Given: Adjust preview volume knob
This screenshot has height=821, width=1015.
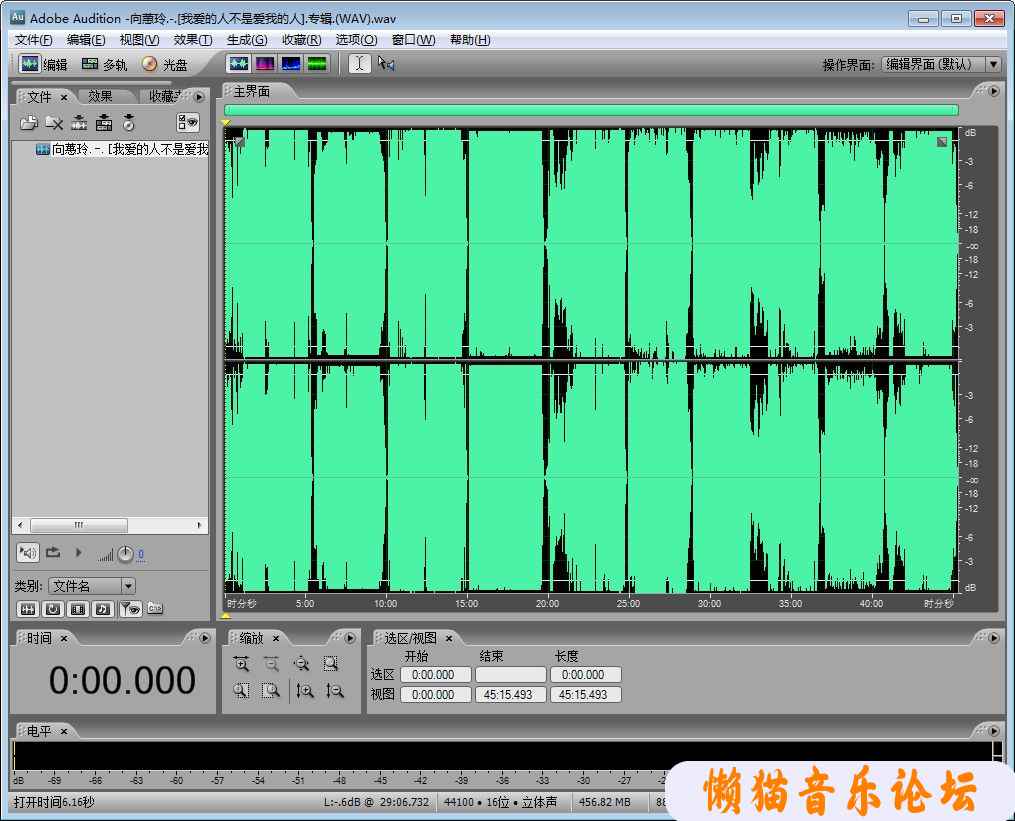Looking at the screenshot, I should click(x=125, y=554).
